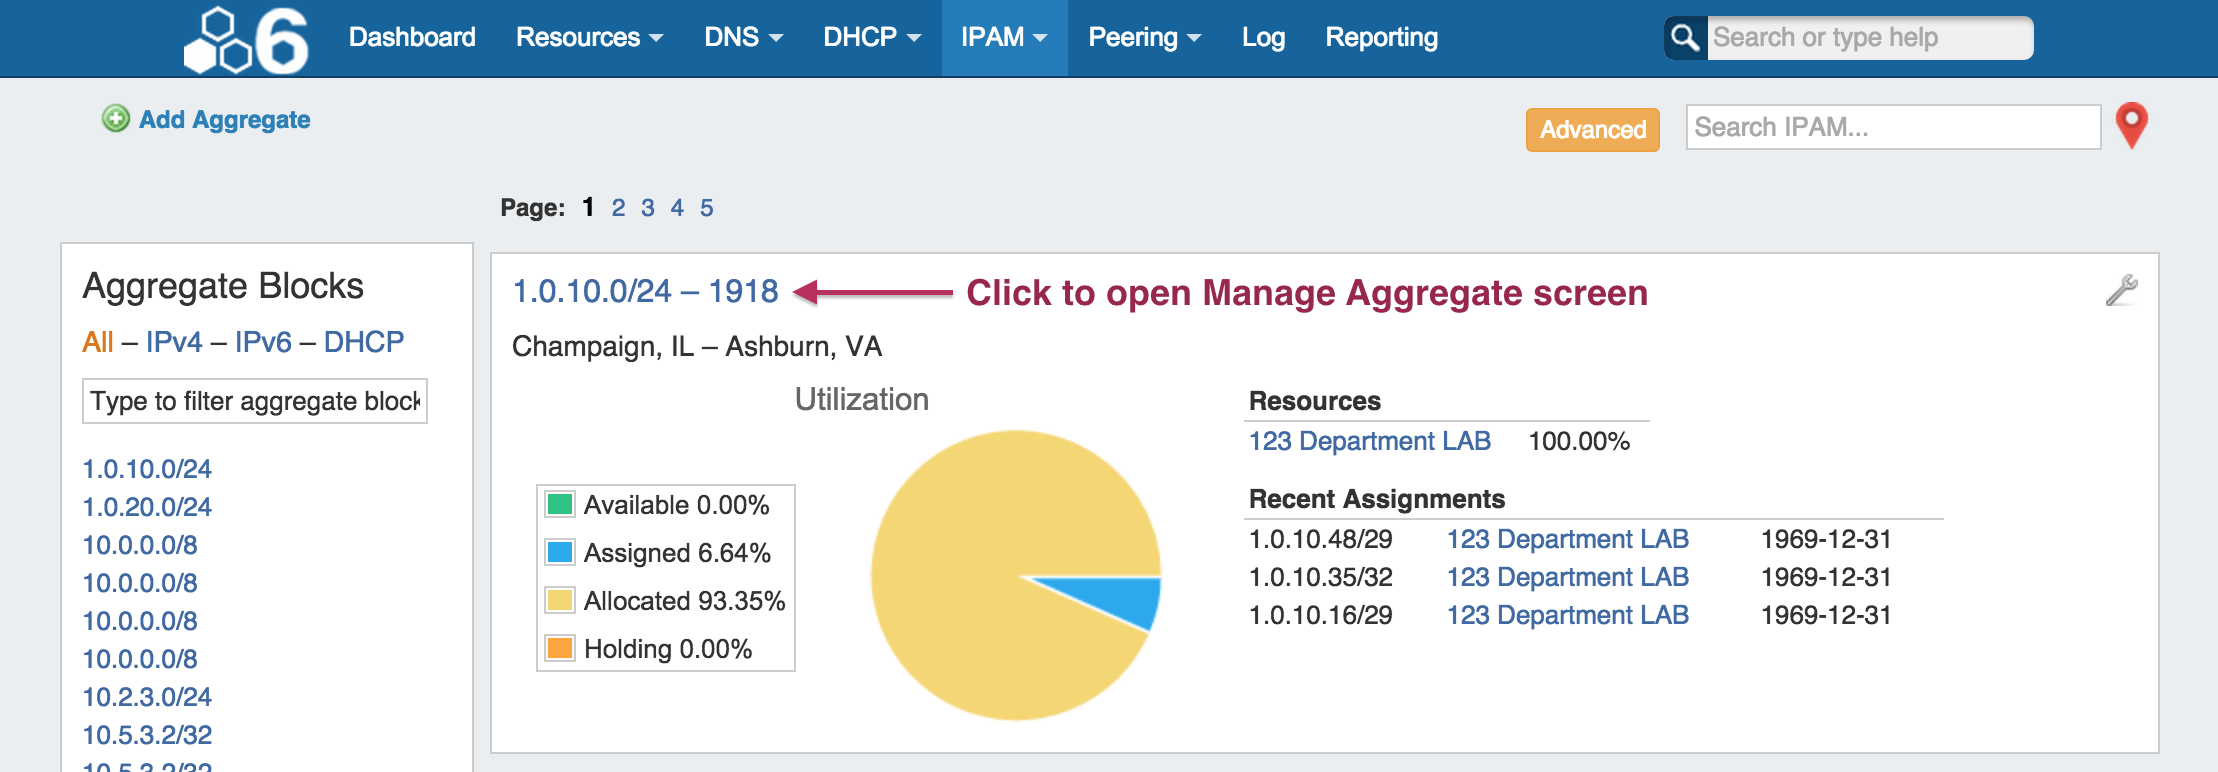Click the 6connect hexagon logo
The height and width of the screenshot is (772, 2218).
(246, 40)
